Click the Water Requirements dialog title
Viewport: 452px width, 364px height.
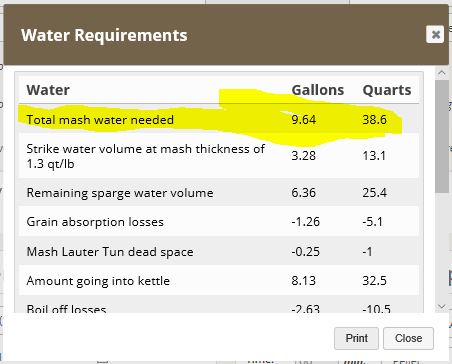pos(104,35)
